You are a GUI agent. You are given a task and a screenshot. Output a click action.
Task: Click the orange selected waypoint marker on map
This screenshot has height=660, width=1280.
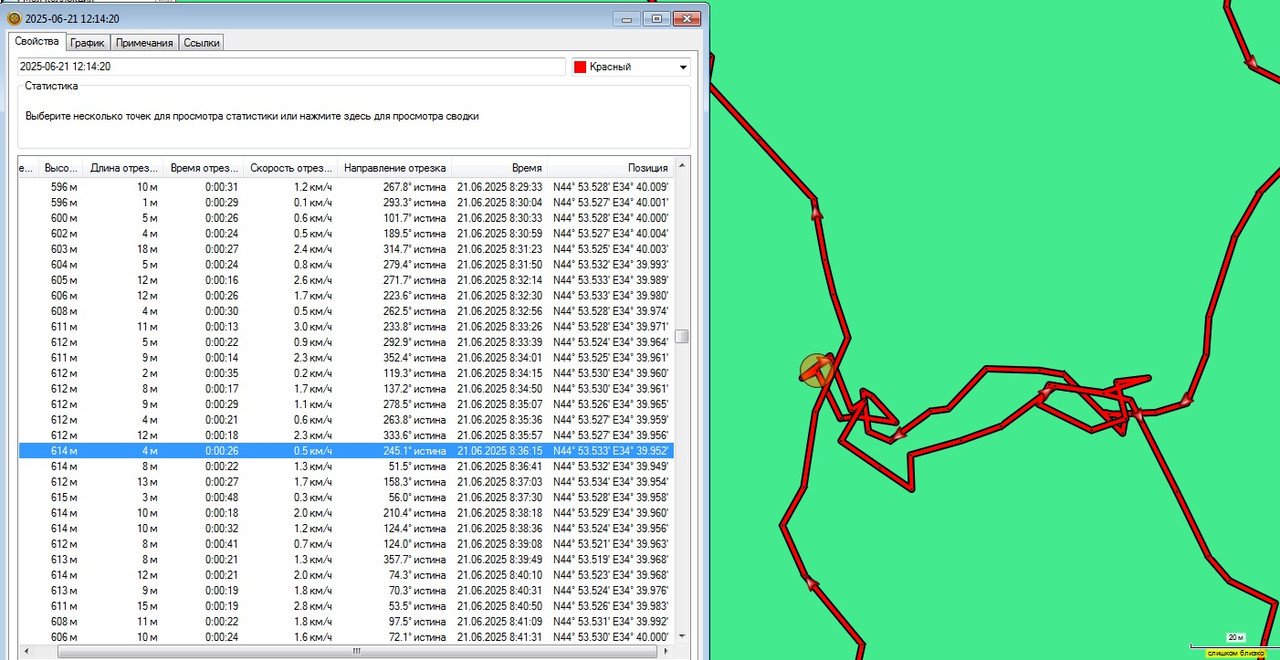click(x=816, y=370)
